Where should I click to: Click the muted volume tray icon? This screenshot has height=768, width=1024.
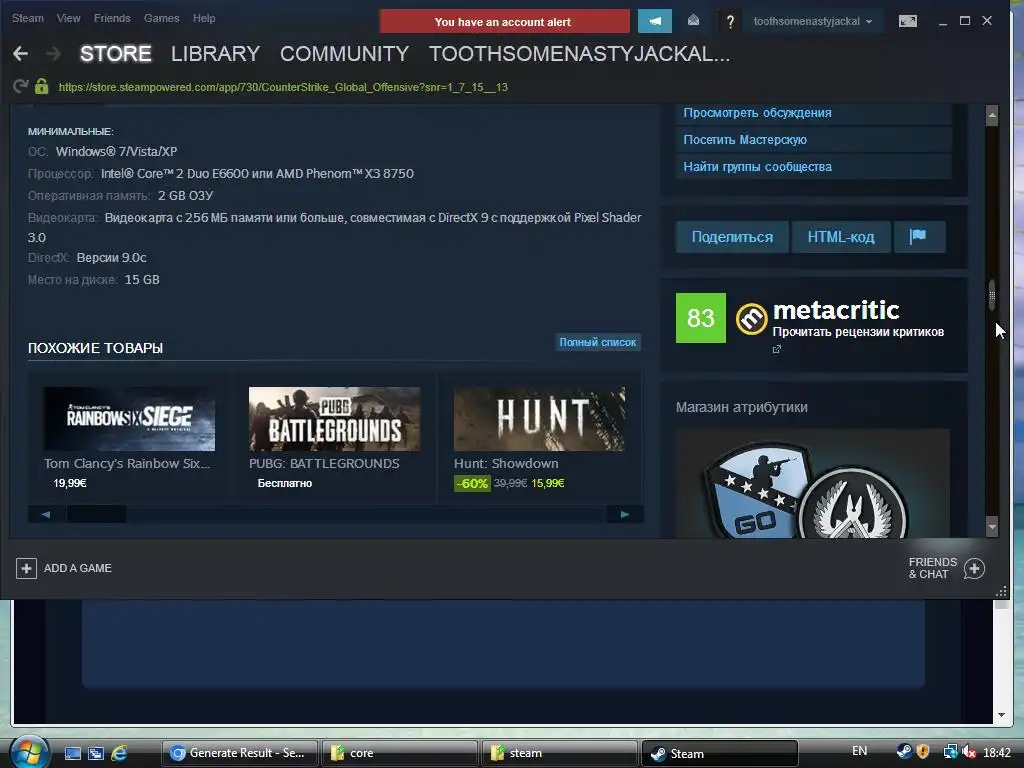(968, 752)
